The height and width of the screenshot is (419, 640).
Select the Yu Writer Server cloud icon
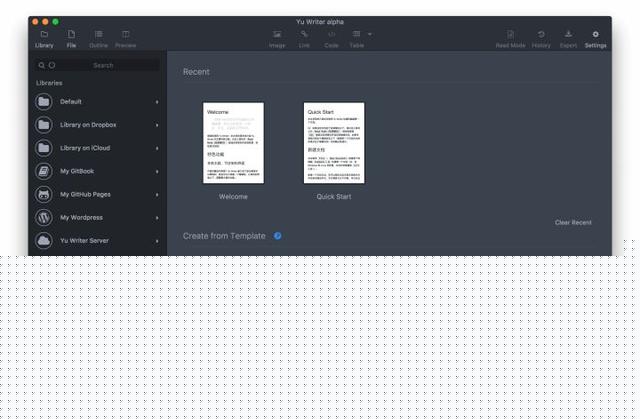(x=44, y=241)
